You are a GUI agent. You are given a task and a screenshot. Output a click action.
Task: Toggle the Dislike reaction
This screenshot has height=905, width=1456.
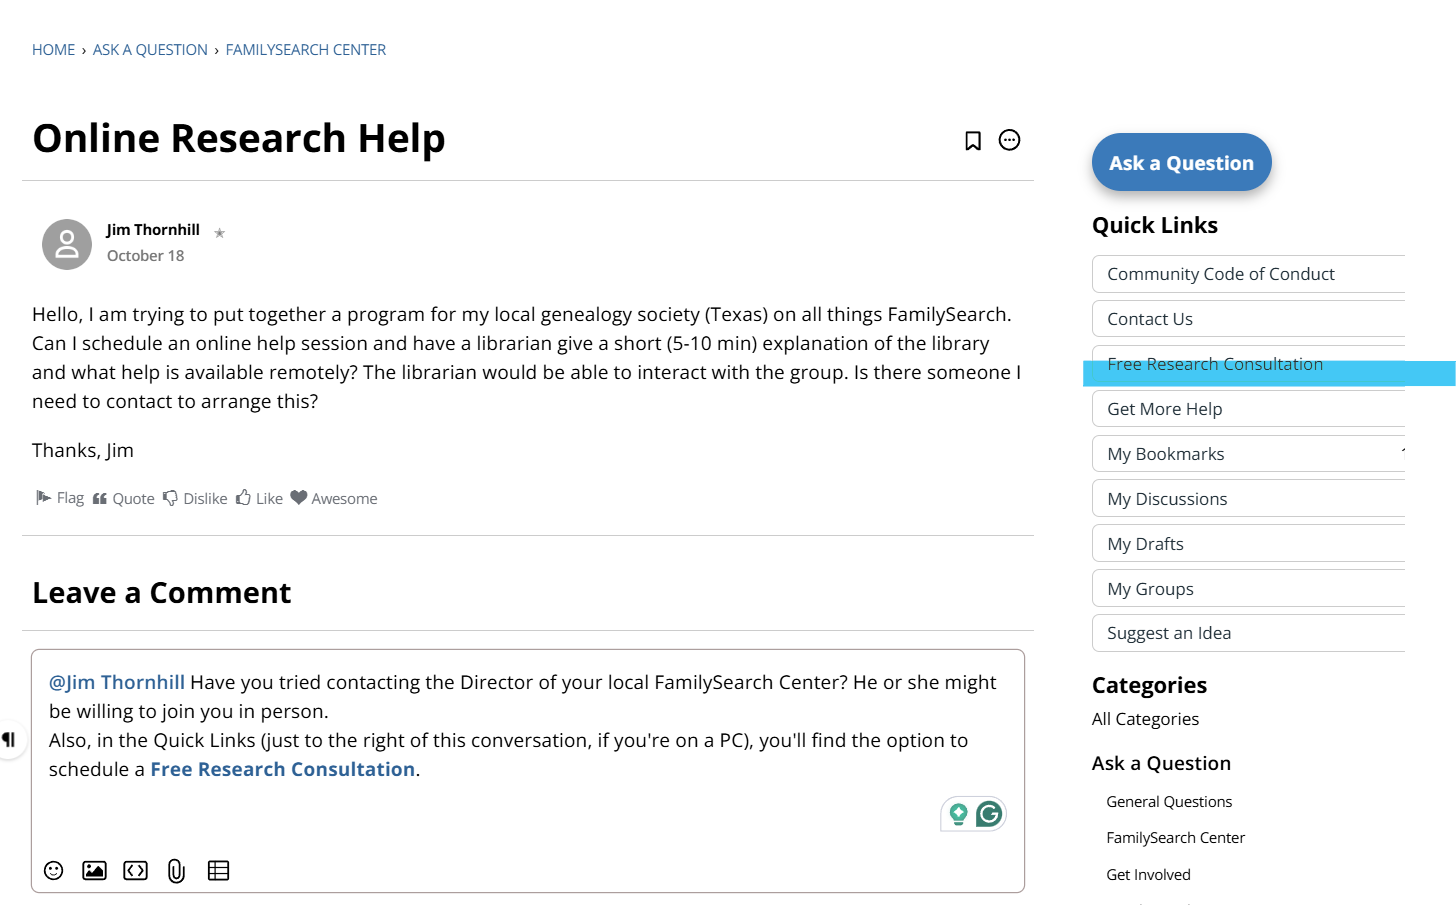196,498
